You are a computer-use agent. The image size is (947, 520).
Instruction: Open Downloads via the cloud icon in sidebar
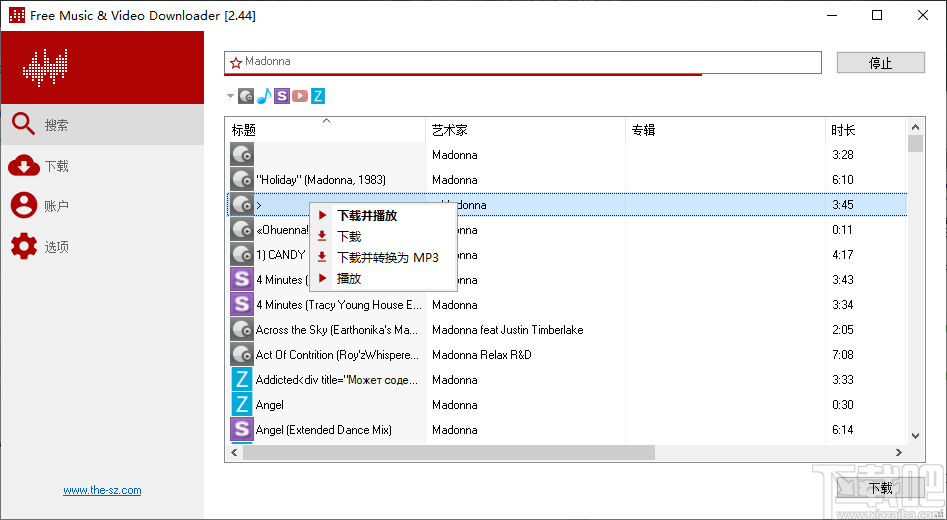point(24,165)
